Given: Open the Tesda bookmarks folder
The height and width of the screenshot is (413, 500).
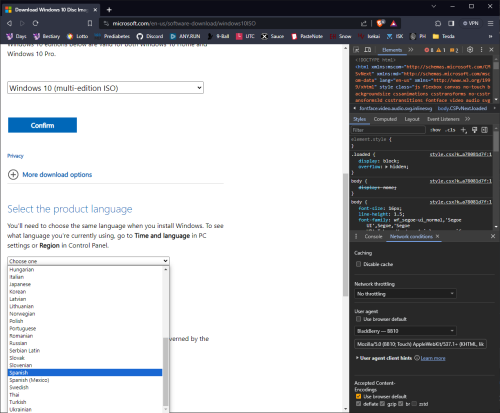Looking at the screenshot, I should point(444,36).
